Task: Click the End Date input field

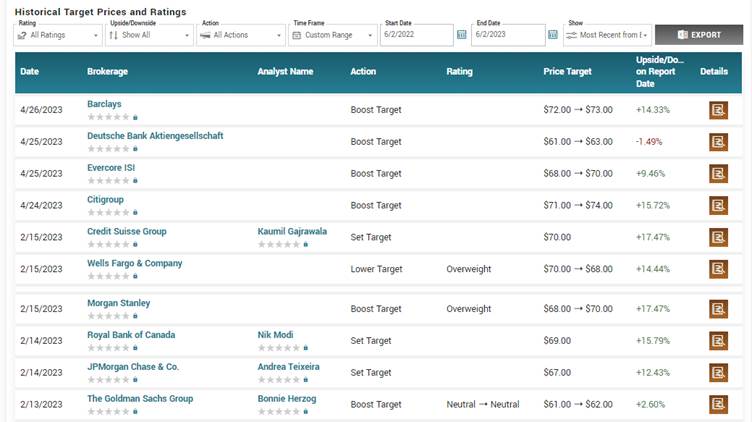Action: (508, 35)
